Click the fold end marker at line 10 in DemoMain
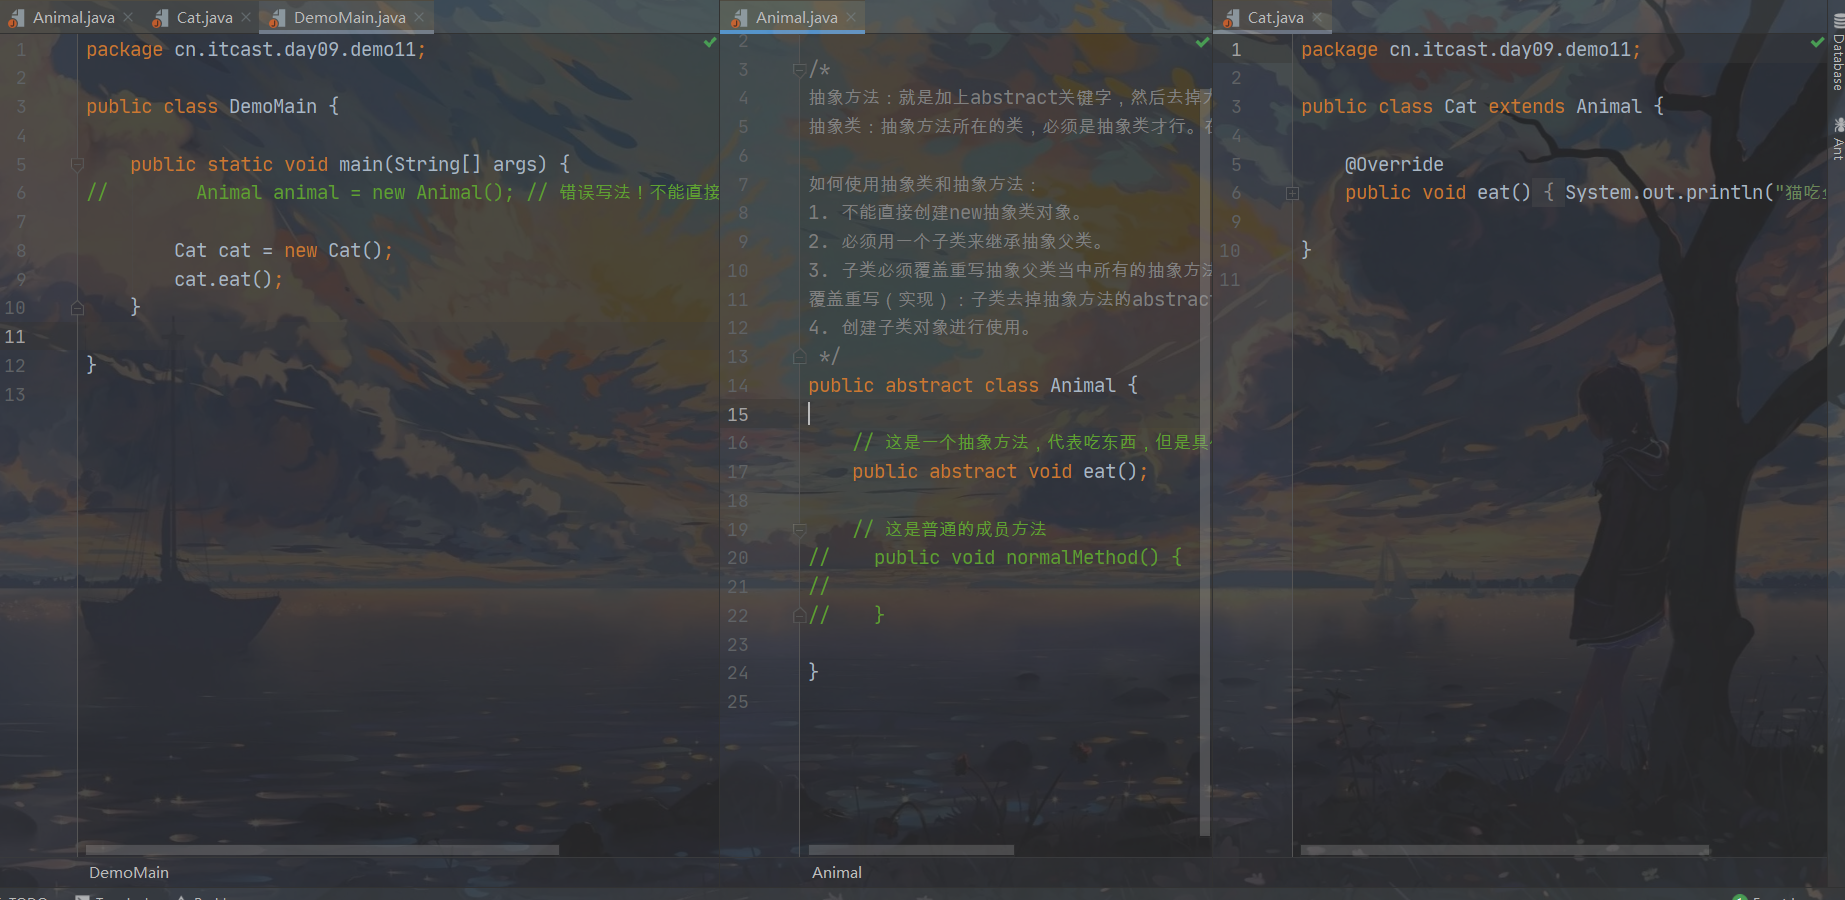This screenshot has height=900, width=1845. [77, 308]
